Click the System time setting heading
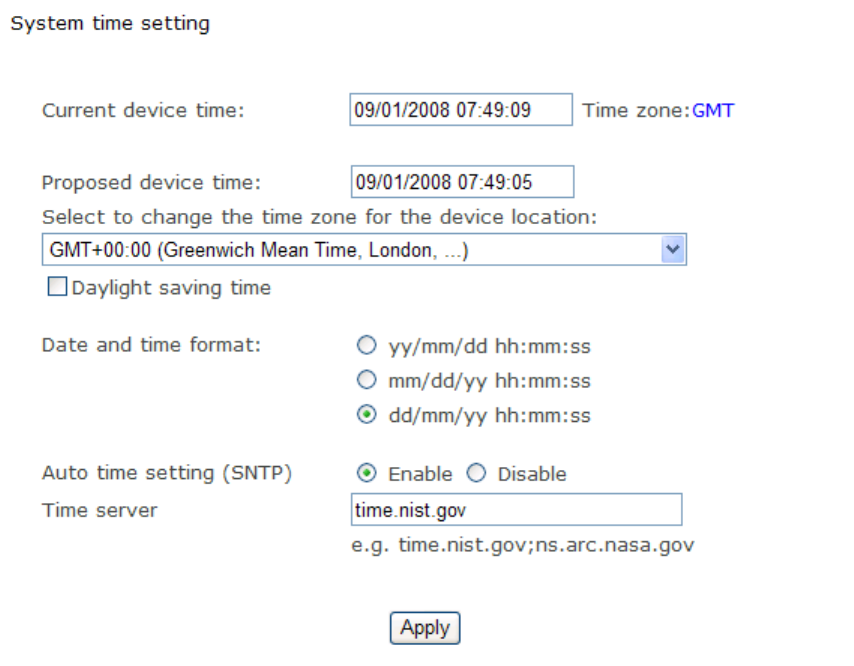Screen dimensions: 854x666 tap(110, 23)
